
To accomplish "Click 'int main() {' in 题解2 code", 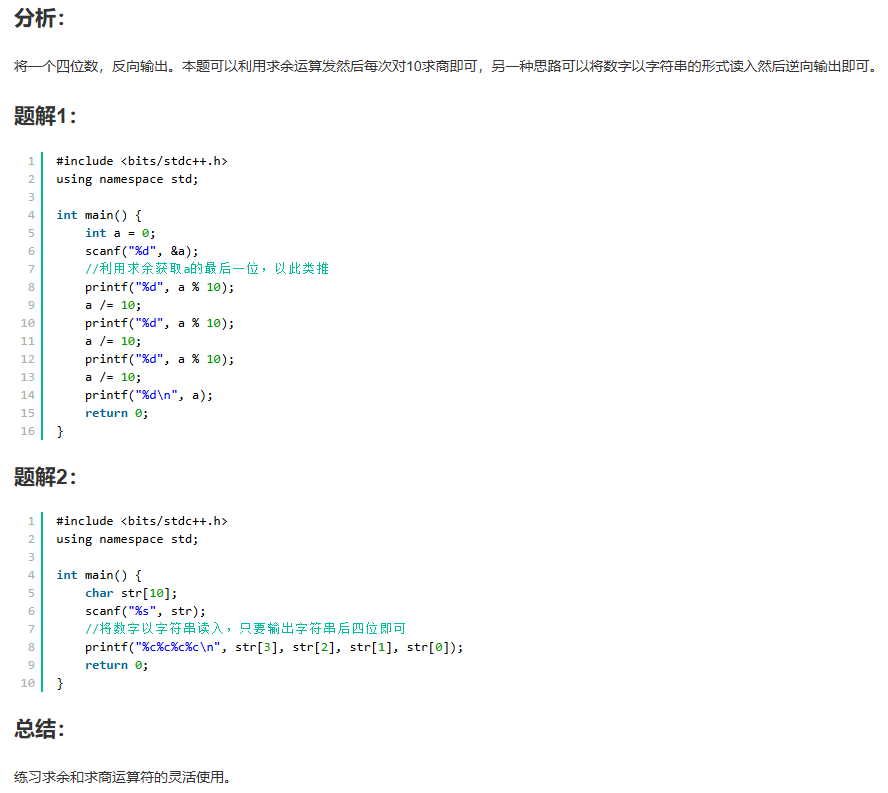I will (99, 575).
